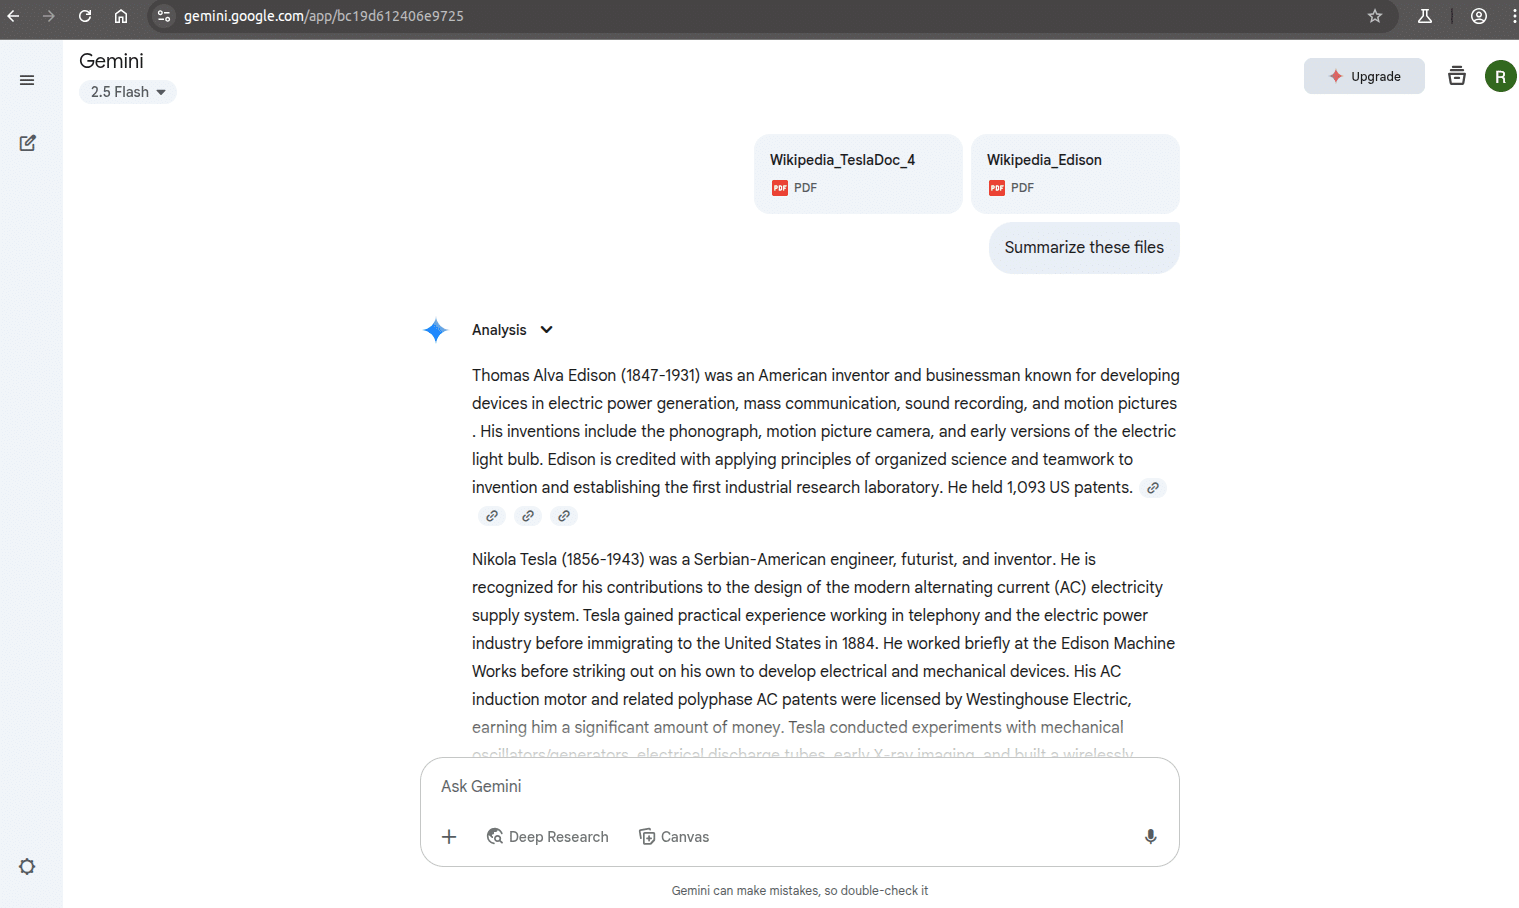Use the microphone for voice input

pos(1151,836)
